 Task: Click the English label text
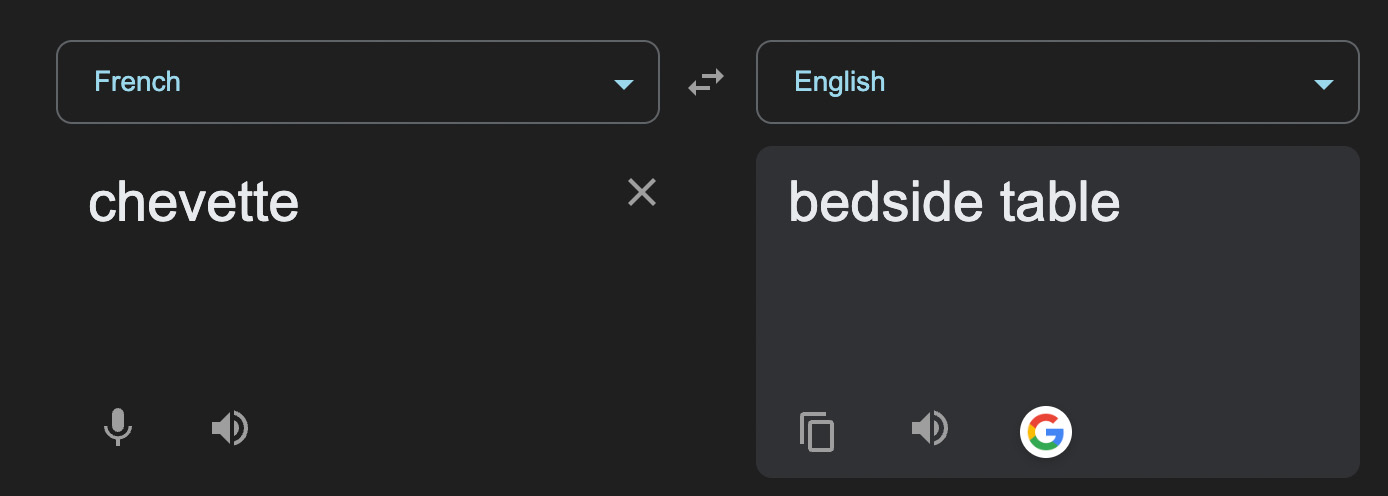839,81
